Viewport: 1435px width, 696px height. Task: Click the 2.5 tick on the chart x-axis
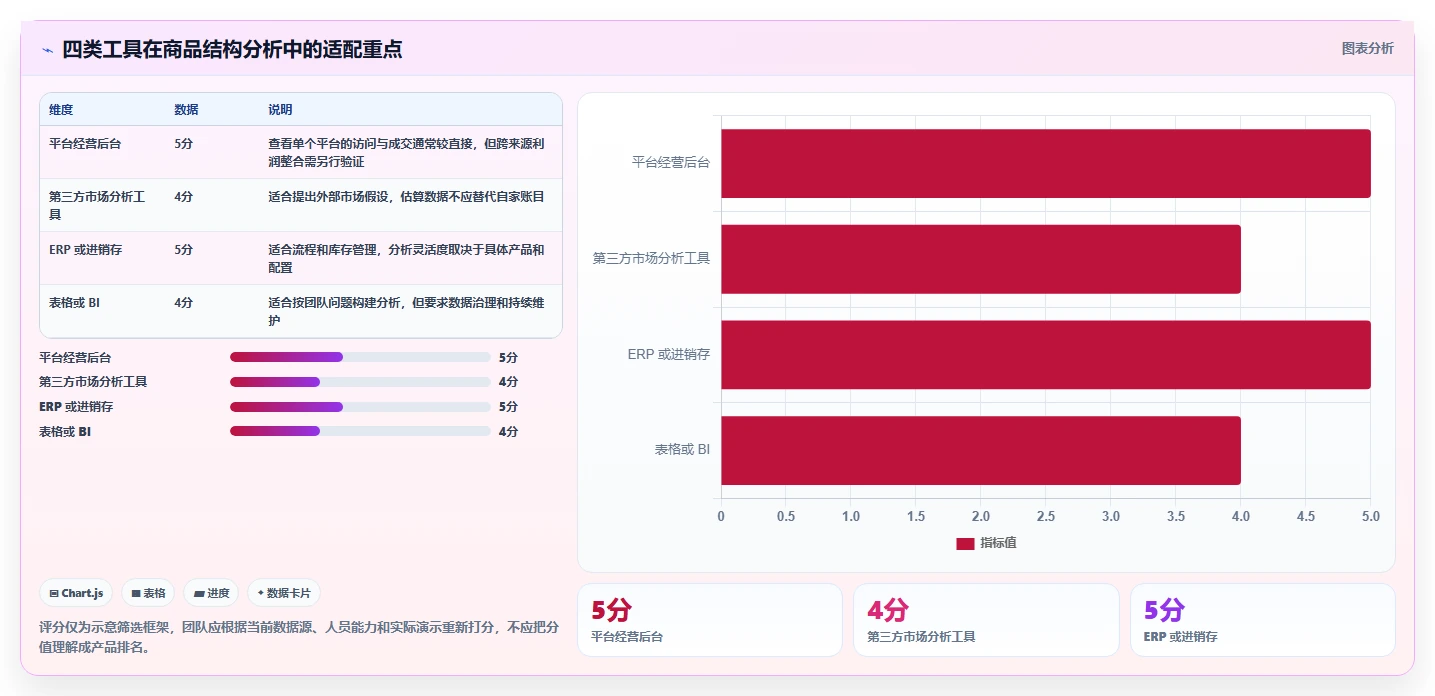pos(1046,517)
